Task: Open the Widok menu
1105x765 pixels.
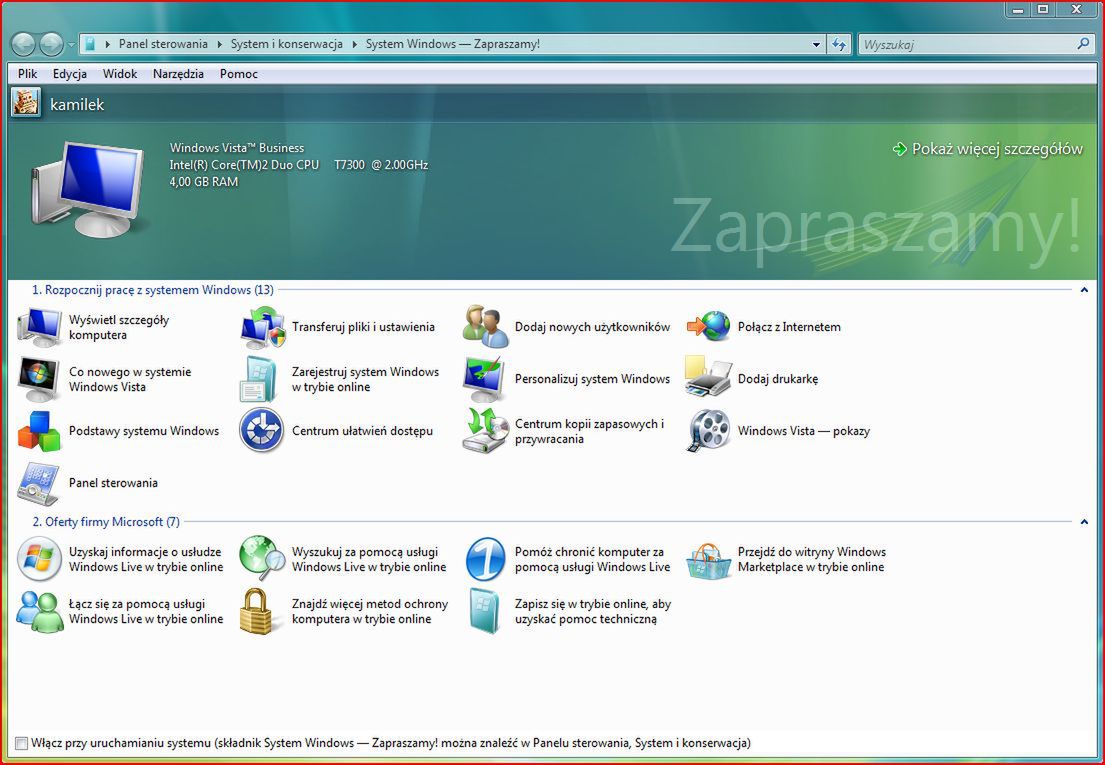Action: 120,73
